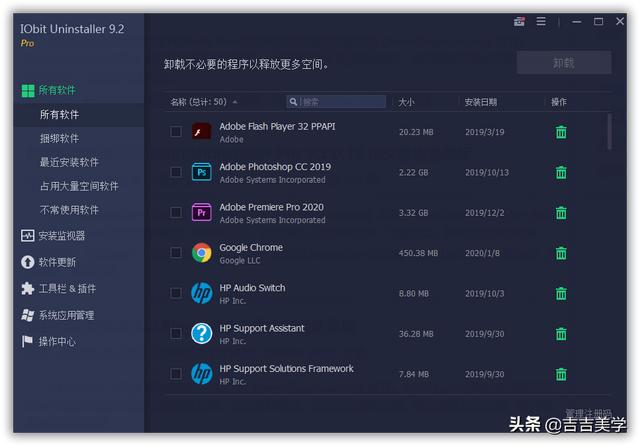Click the Google Chrome logo icon
Screen dimensions: 640x446
(202, 253)
